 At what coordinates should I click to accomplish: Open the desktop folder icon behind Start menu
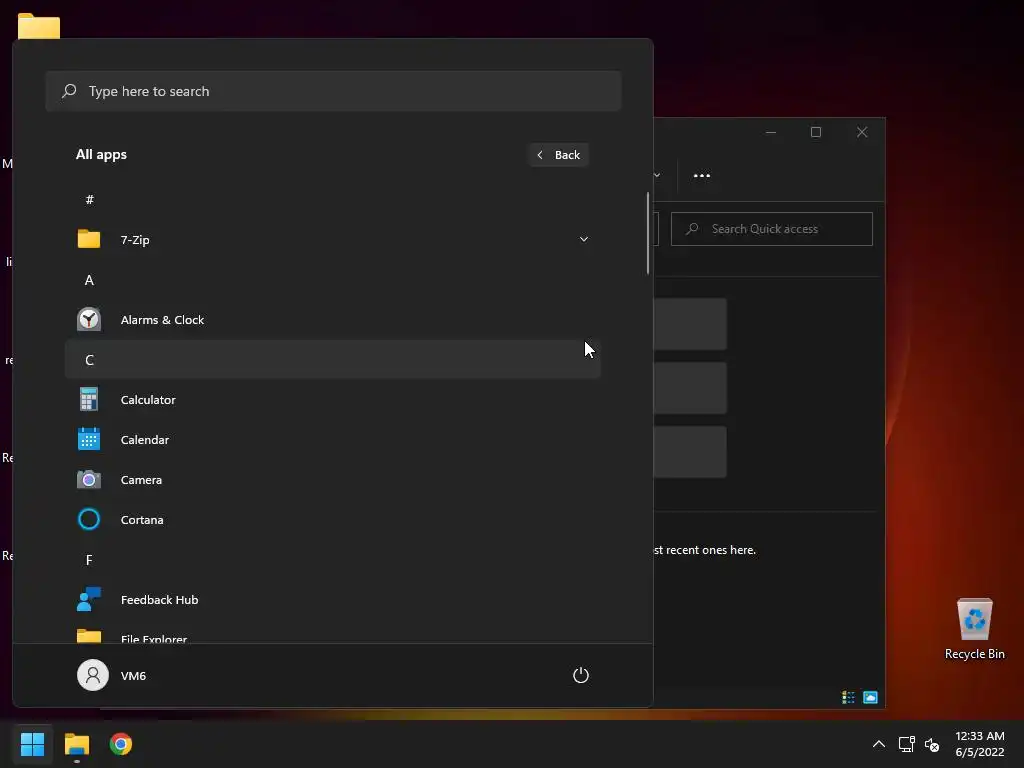tap(39, 26)
